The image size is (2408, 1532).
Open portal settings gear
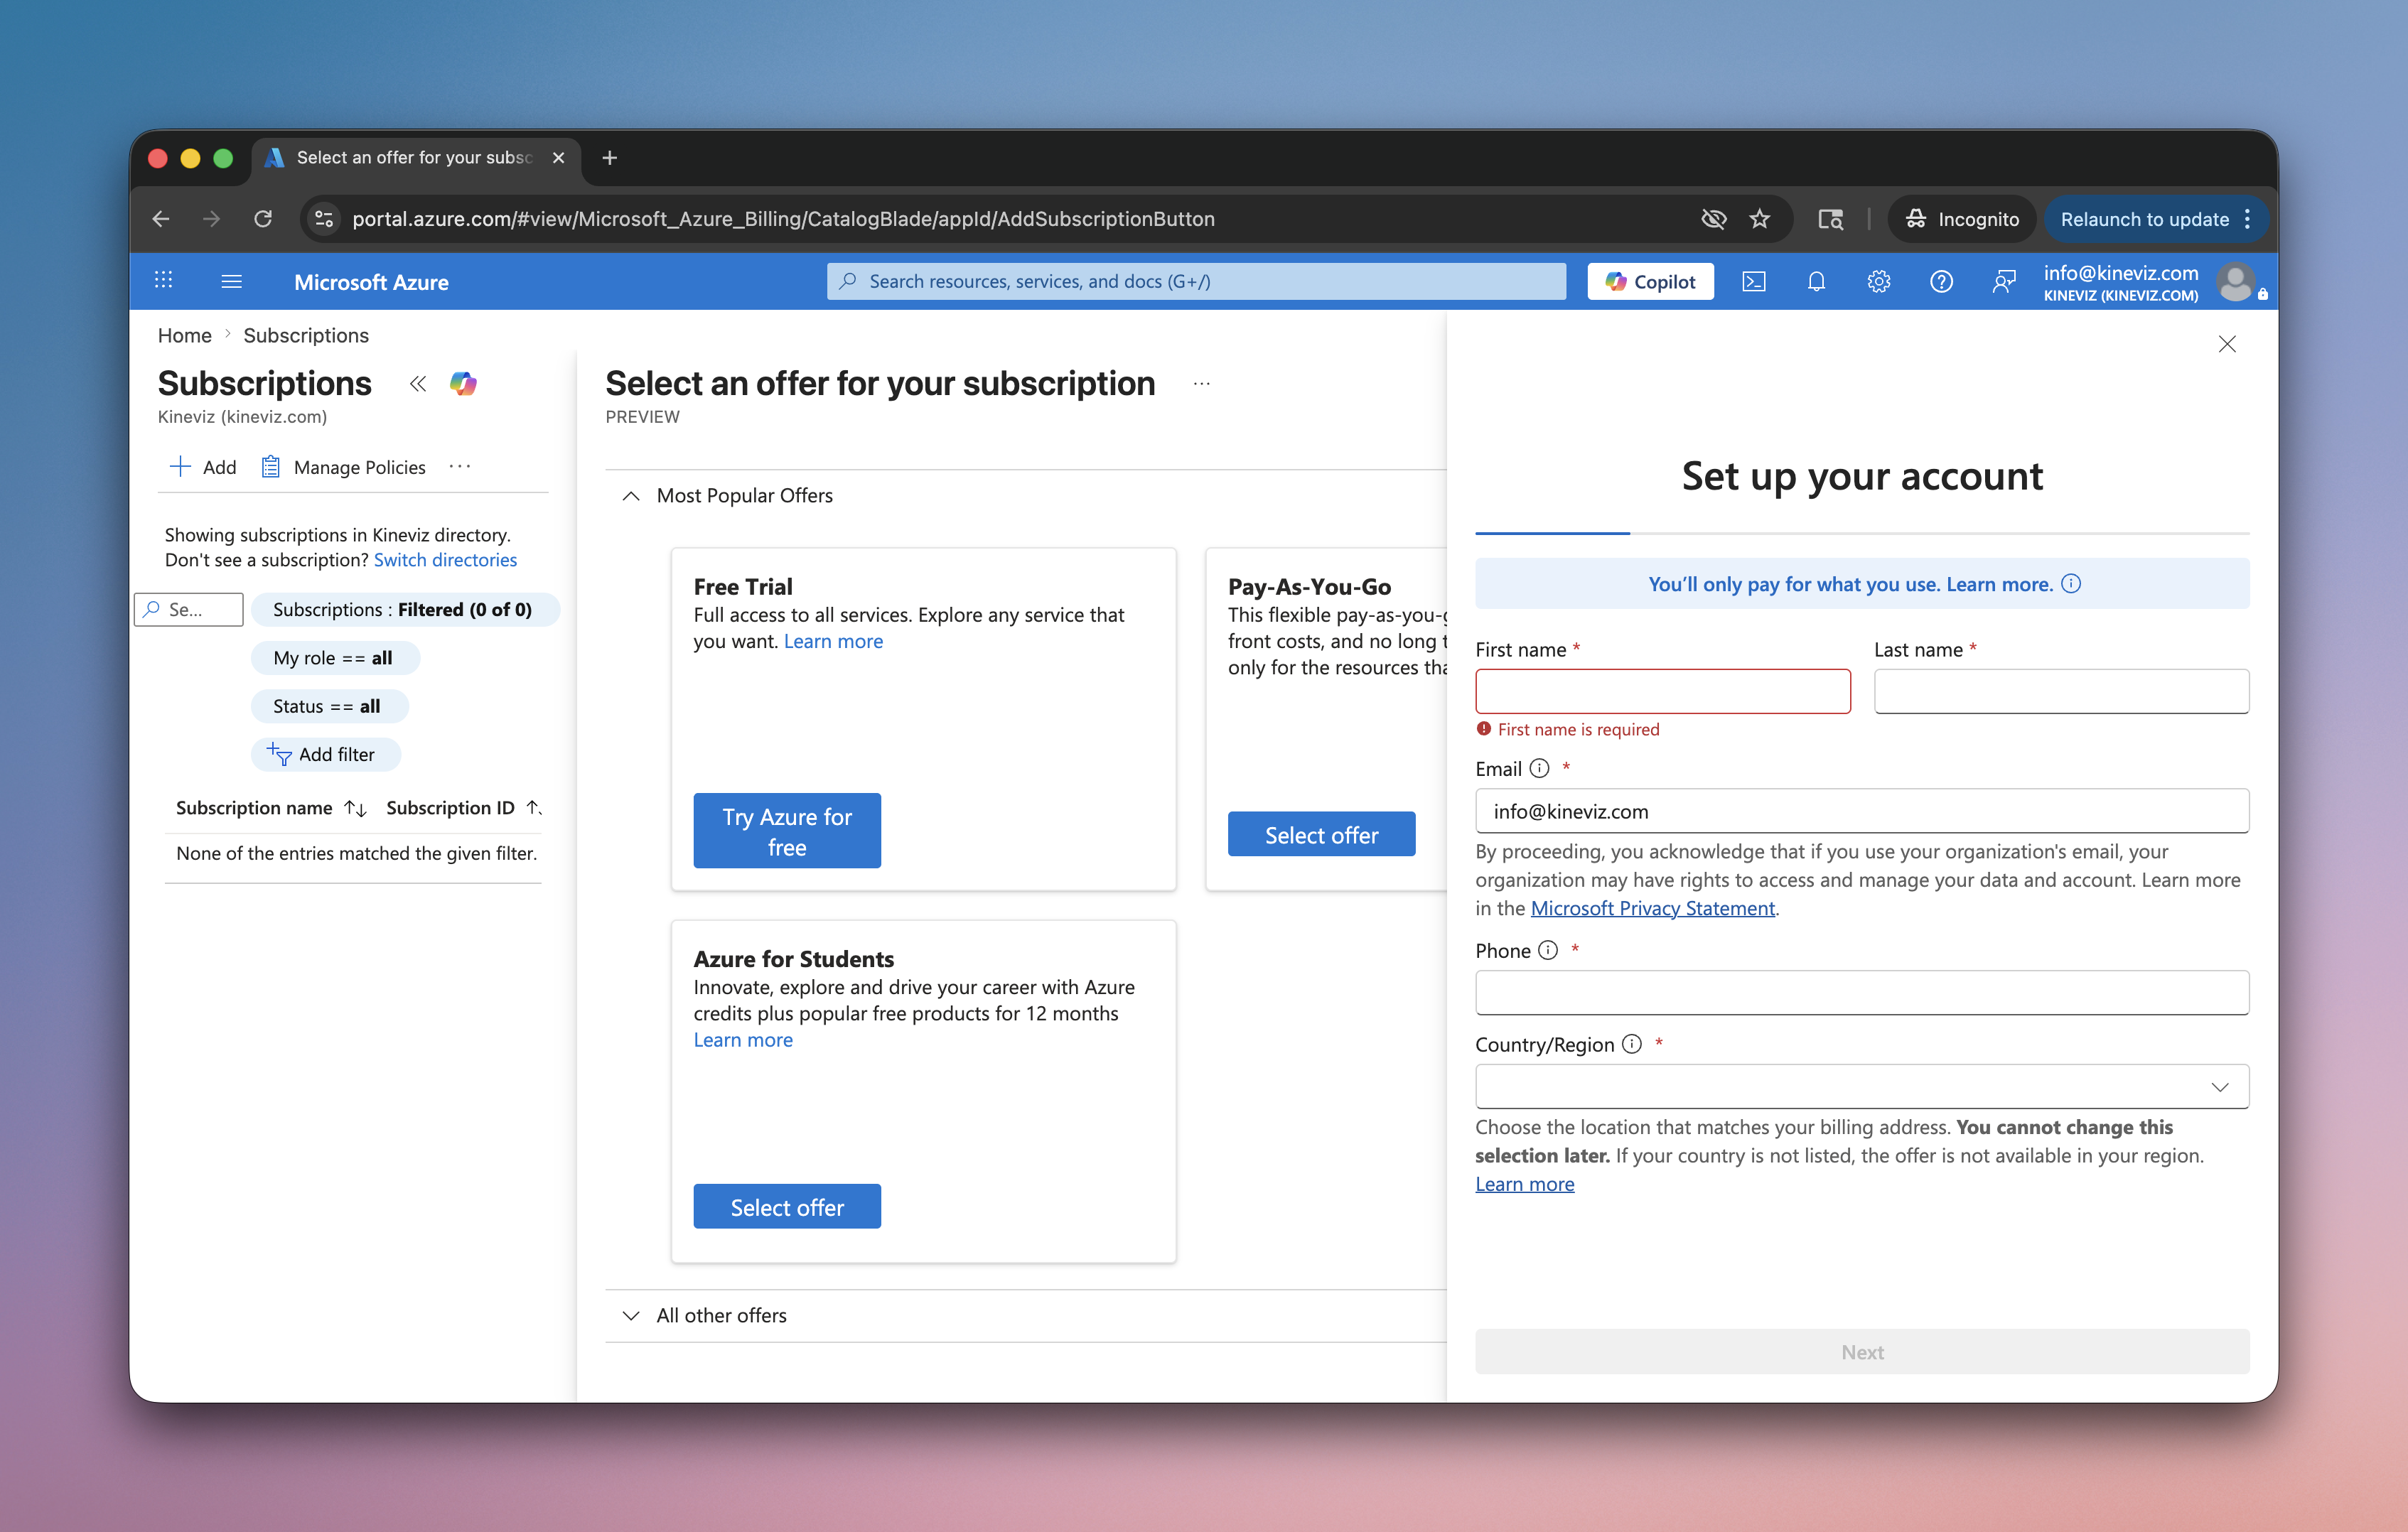point(1878,281)
